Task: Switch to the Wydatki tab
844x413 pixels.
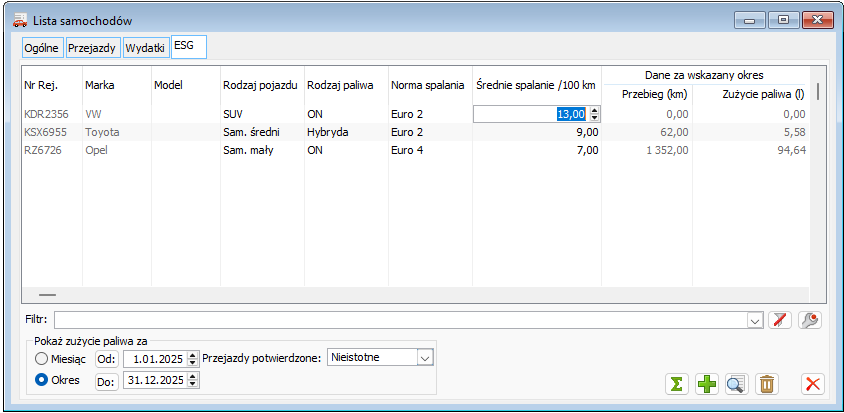Action: (145, 48)
